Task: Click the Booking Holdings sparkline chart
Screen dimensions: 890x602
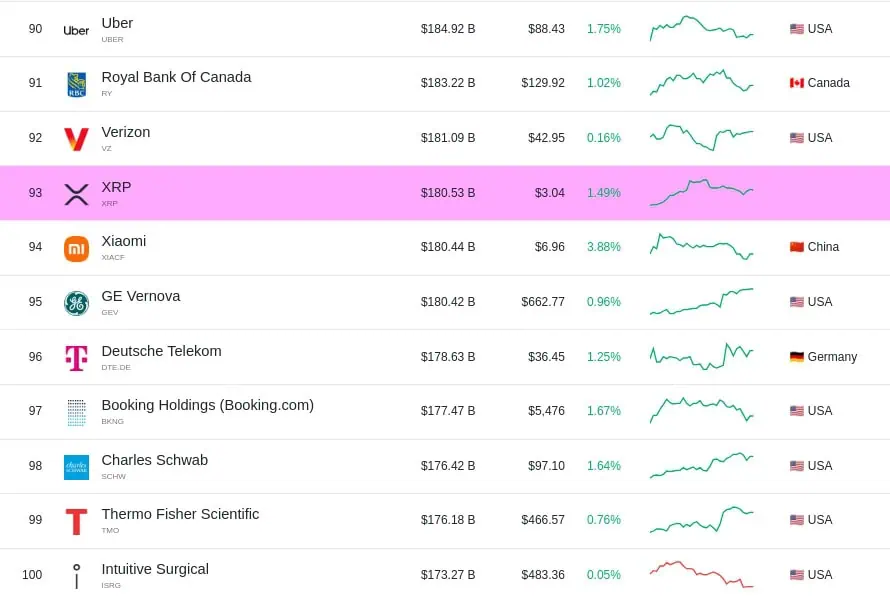Action: 702,410
